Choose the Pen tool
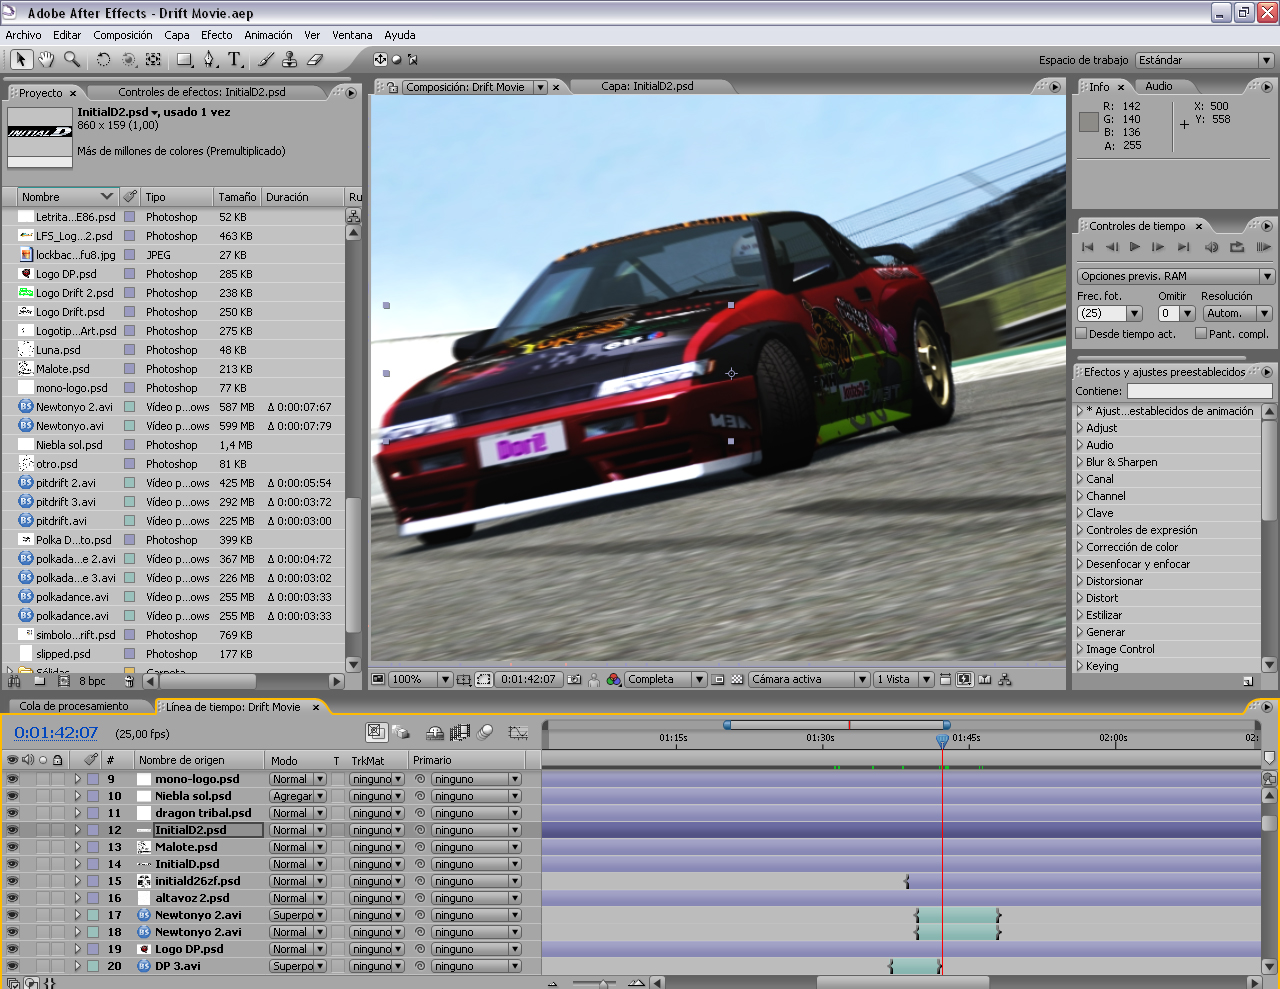Image resolution: width=1280 pixels, height=989 pixels. pyautogui.click(x=209, y=60)
